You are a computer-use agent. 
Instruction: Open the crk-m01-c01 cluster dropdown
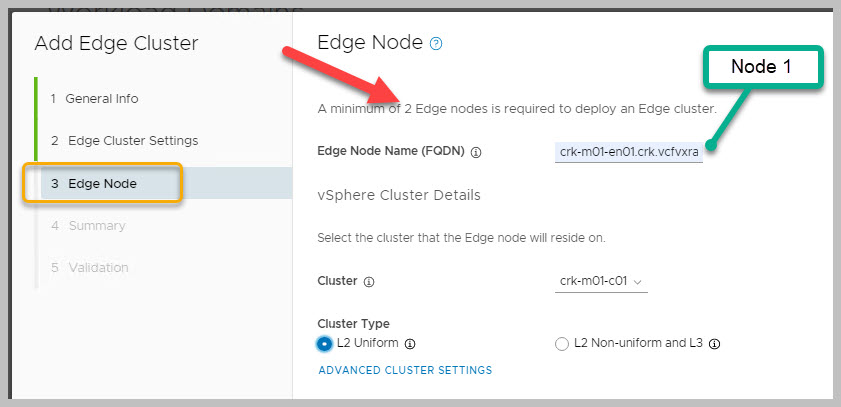600,281
